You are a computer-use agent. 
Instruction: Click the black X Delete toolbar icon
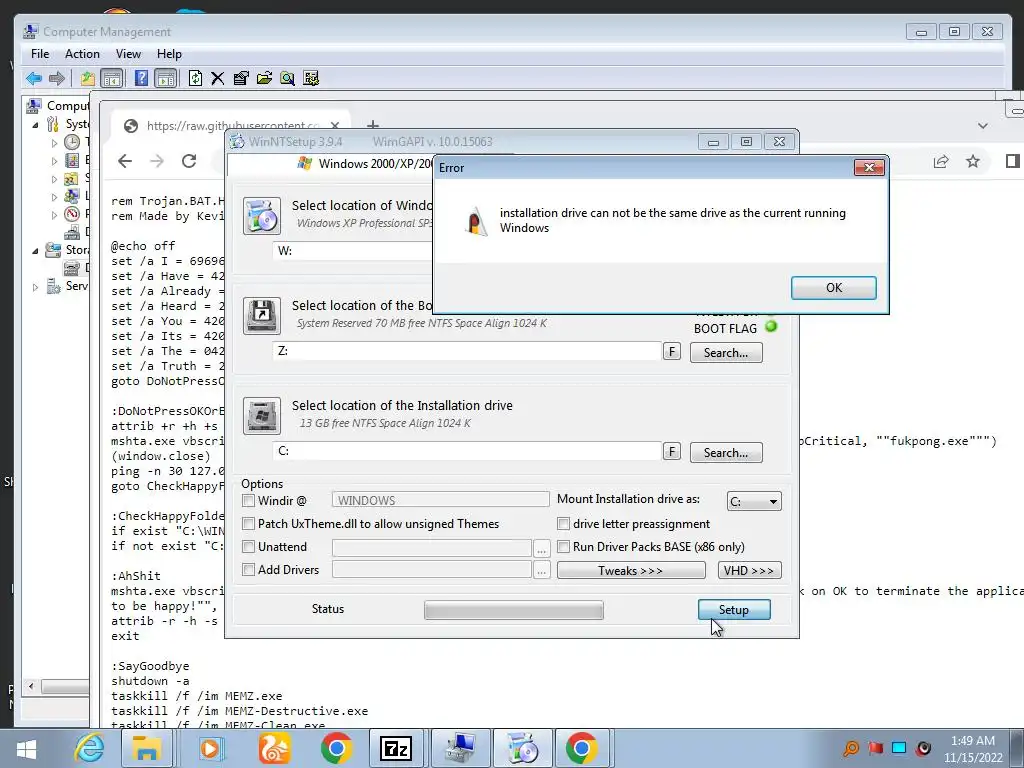(x=217, y=78)
